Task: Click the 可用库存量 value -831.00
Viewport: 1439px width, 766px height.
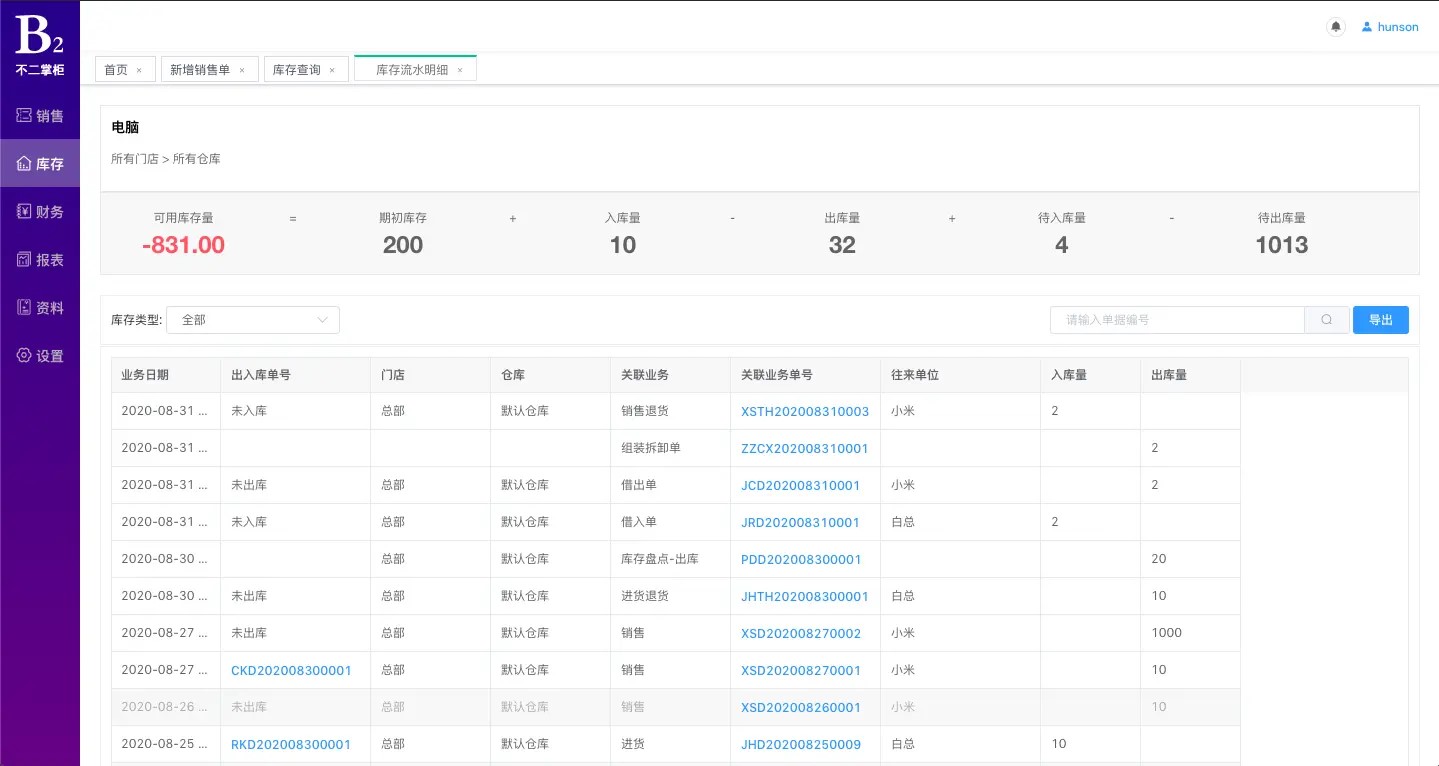Action: [x=183, y=245]
